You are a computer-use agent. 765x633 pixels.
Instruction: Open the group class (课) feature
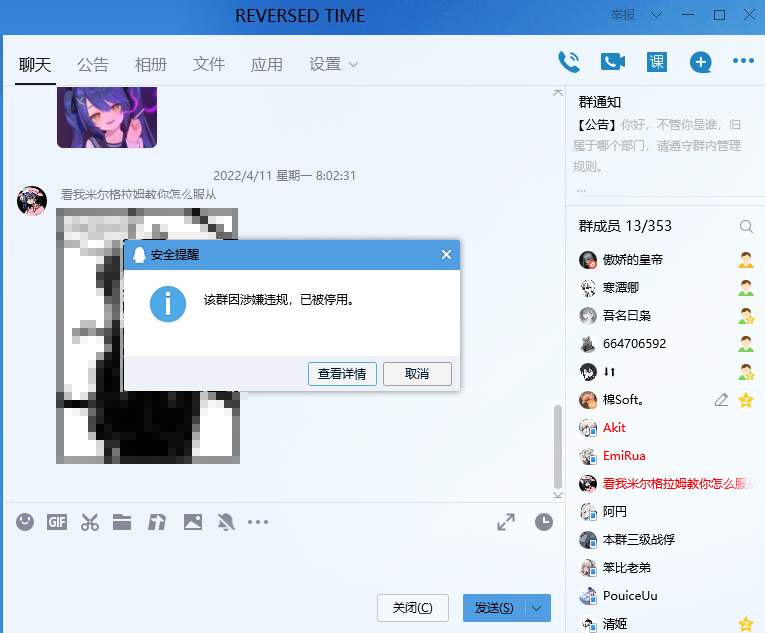click(x=657, y=62)
